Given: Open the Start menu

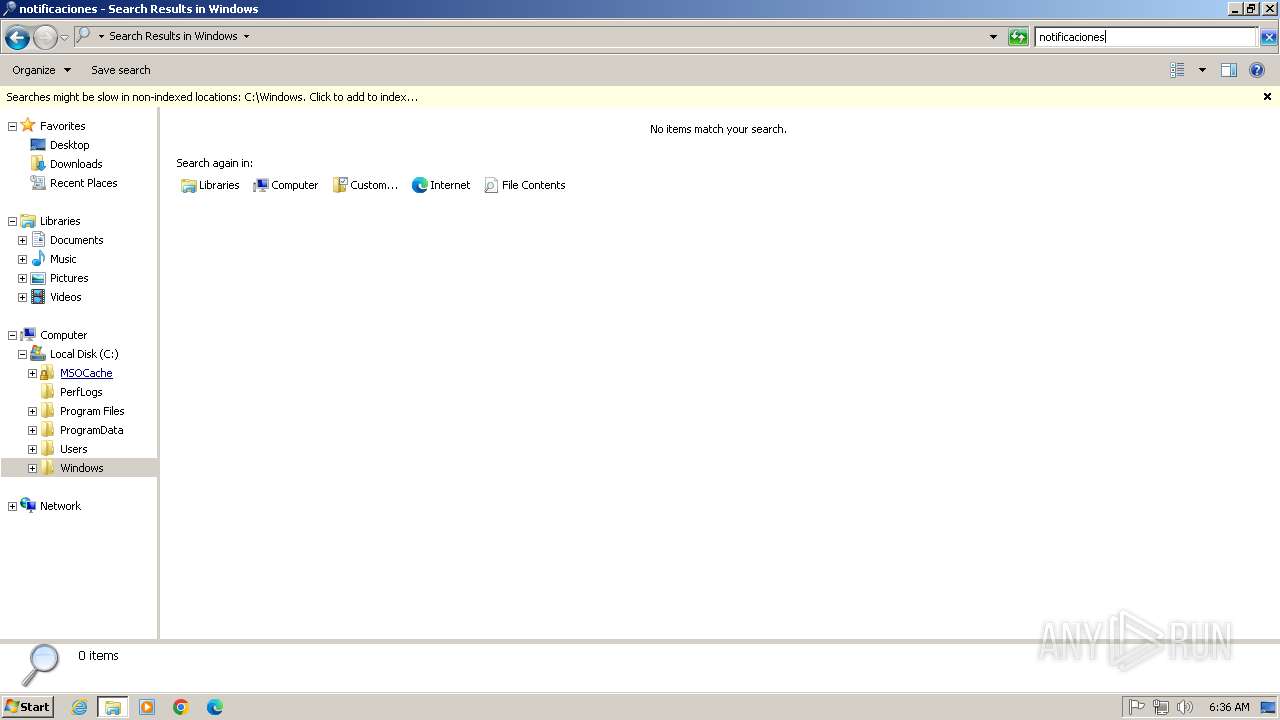Looking at the screenshot, I should coord(27,706).
